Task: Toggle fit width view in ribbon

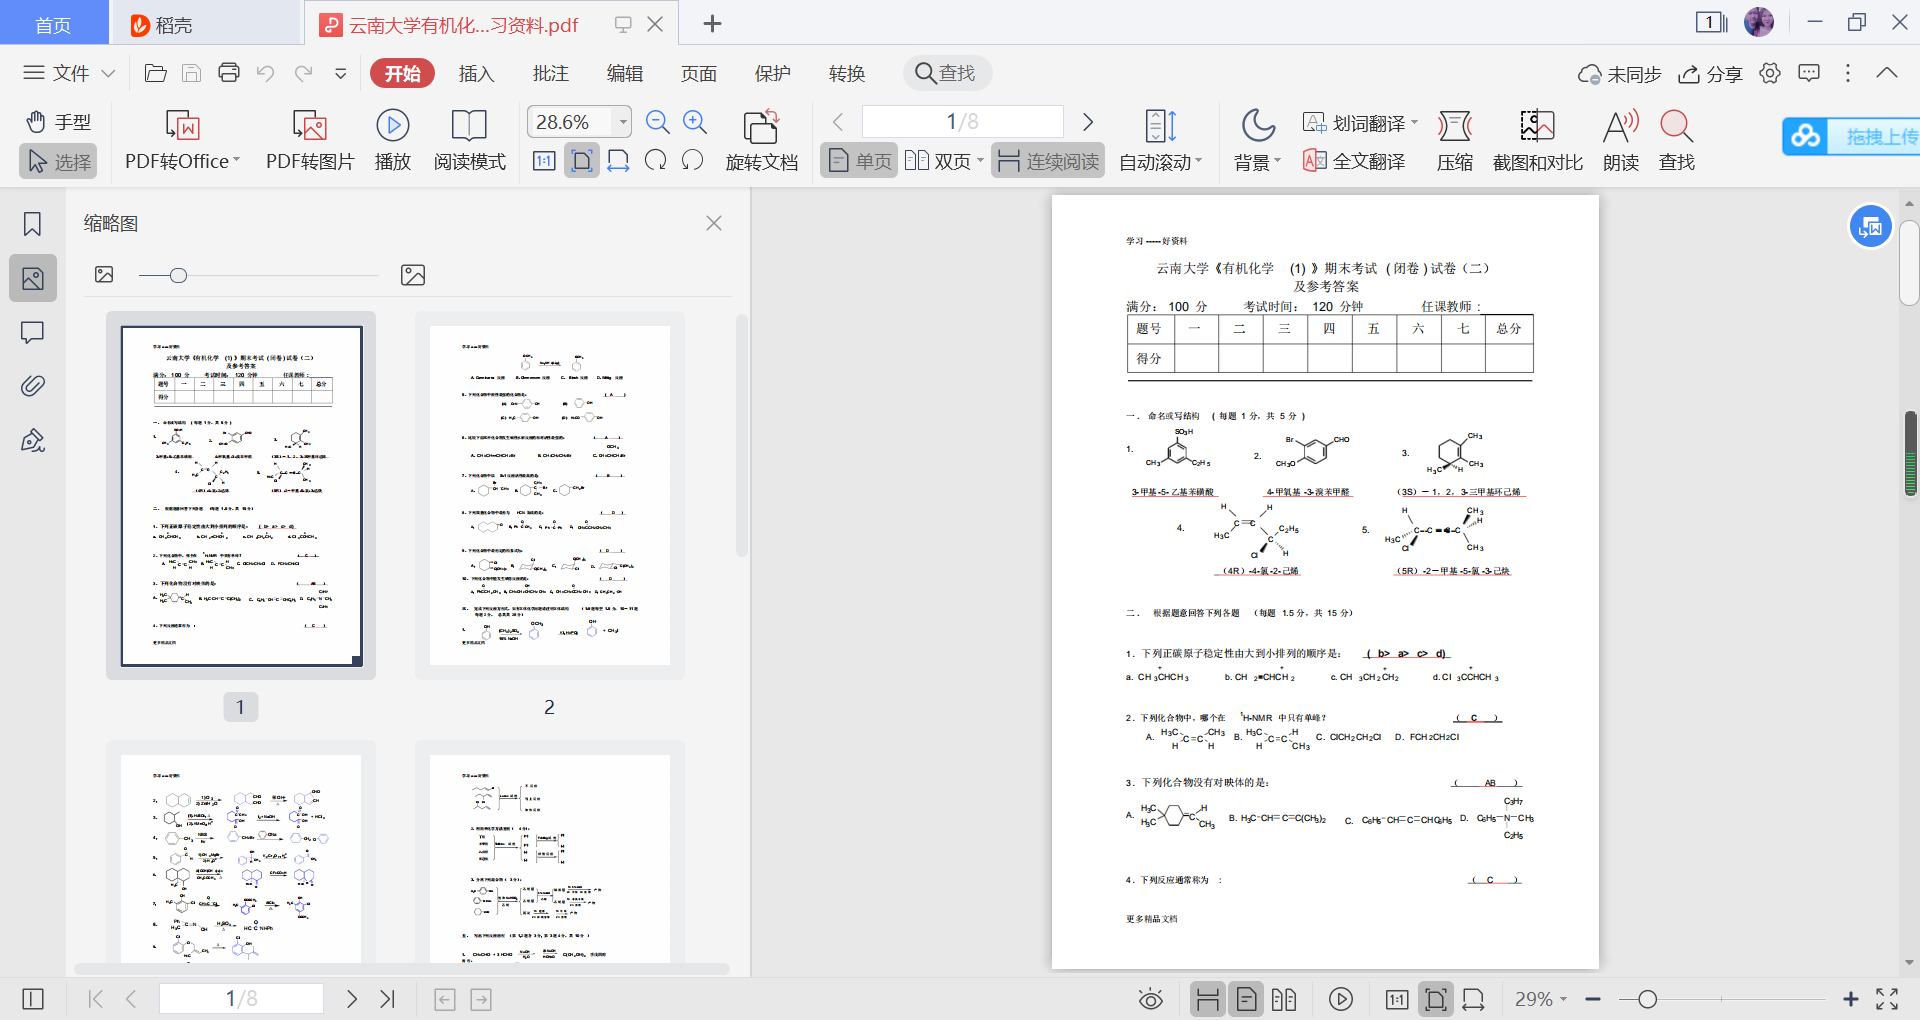Action: pos(618,161)
